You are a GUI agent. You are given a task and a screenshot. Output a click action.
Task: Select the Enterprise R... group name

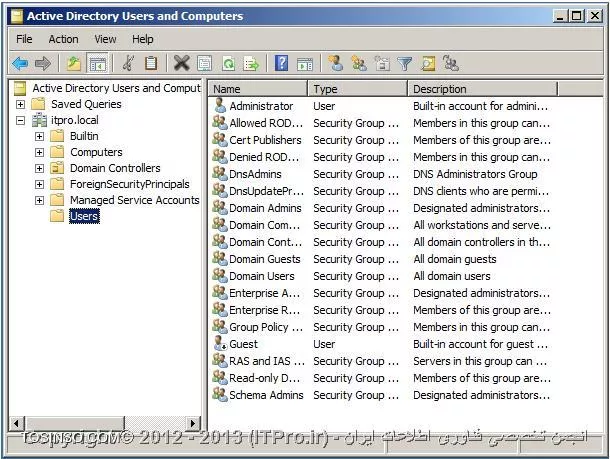point(265,310)
